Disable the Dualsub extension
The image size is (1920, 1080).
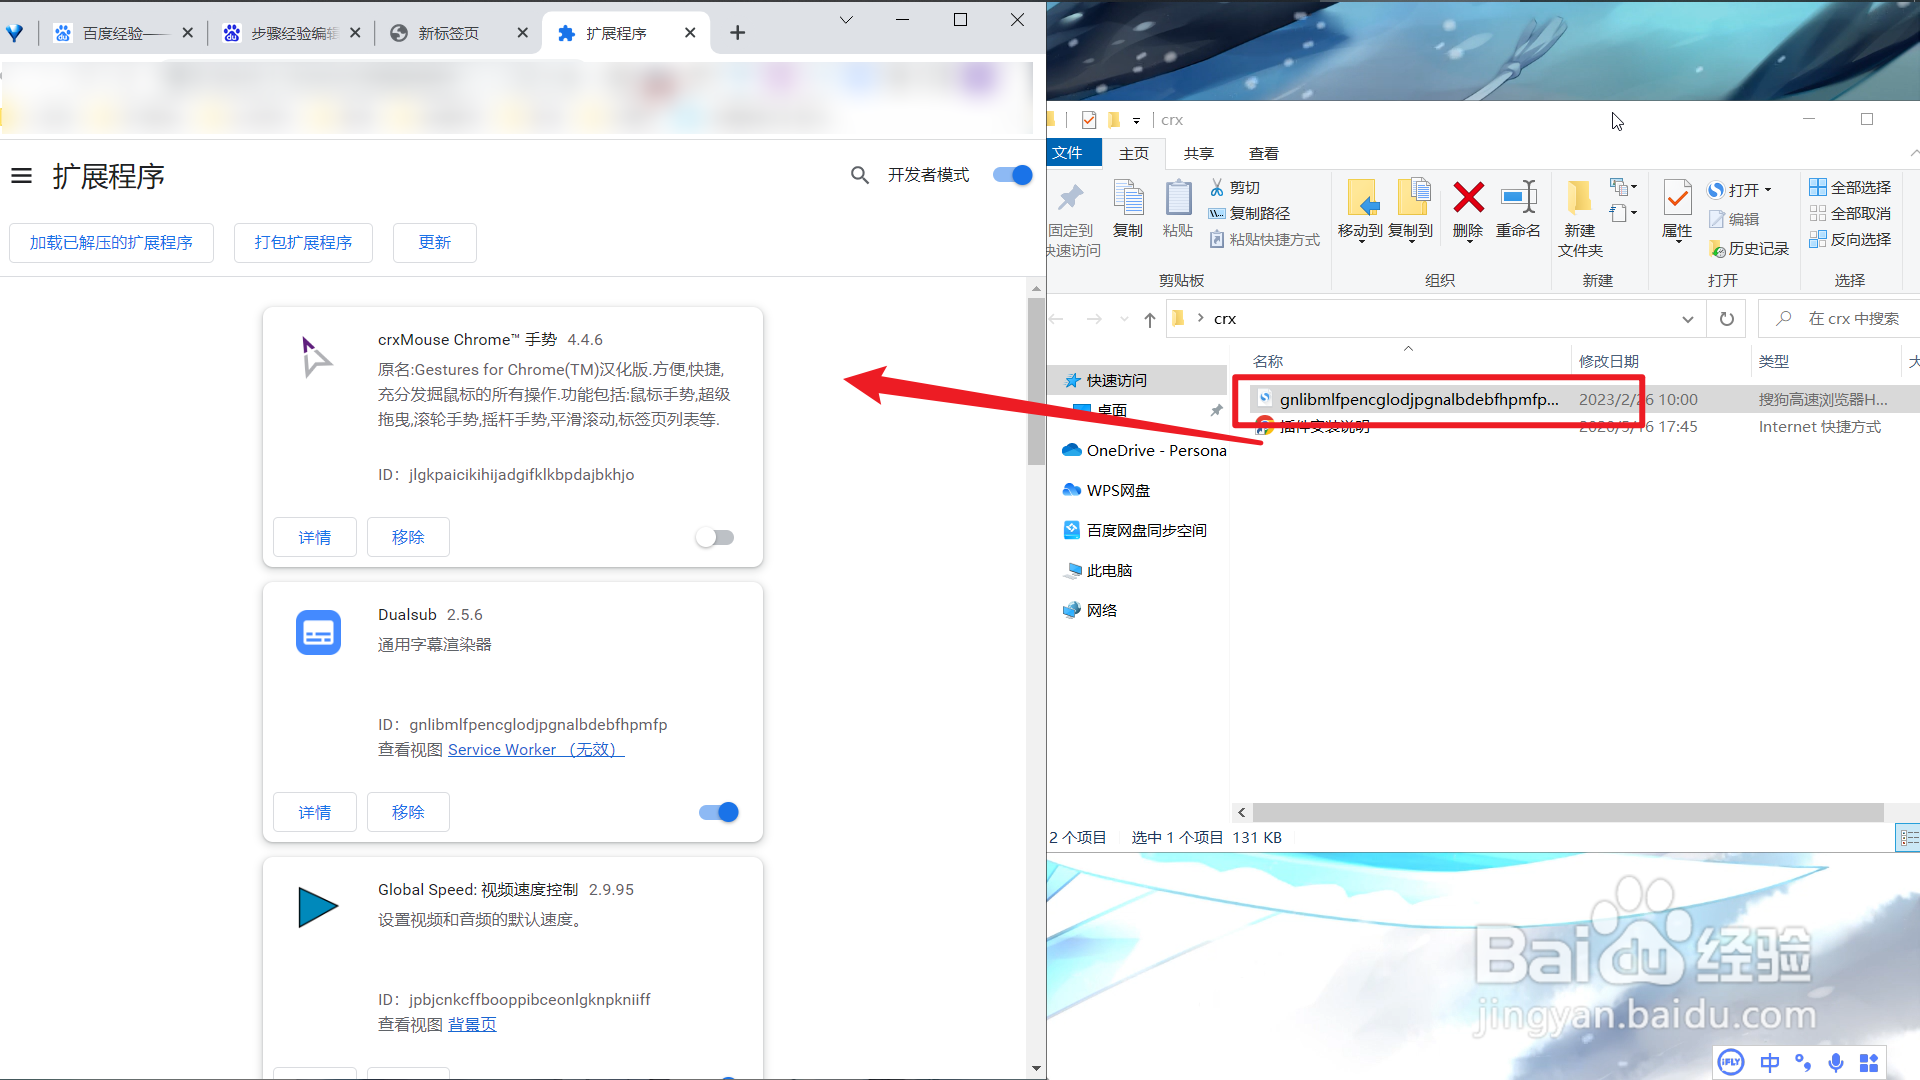pos(718,812)
